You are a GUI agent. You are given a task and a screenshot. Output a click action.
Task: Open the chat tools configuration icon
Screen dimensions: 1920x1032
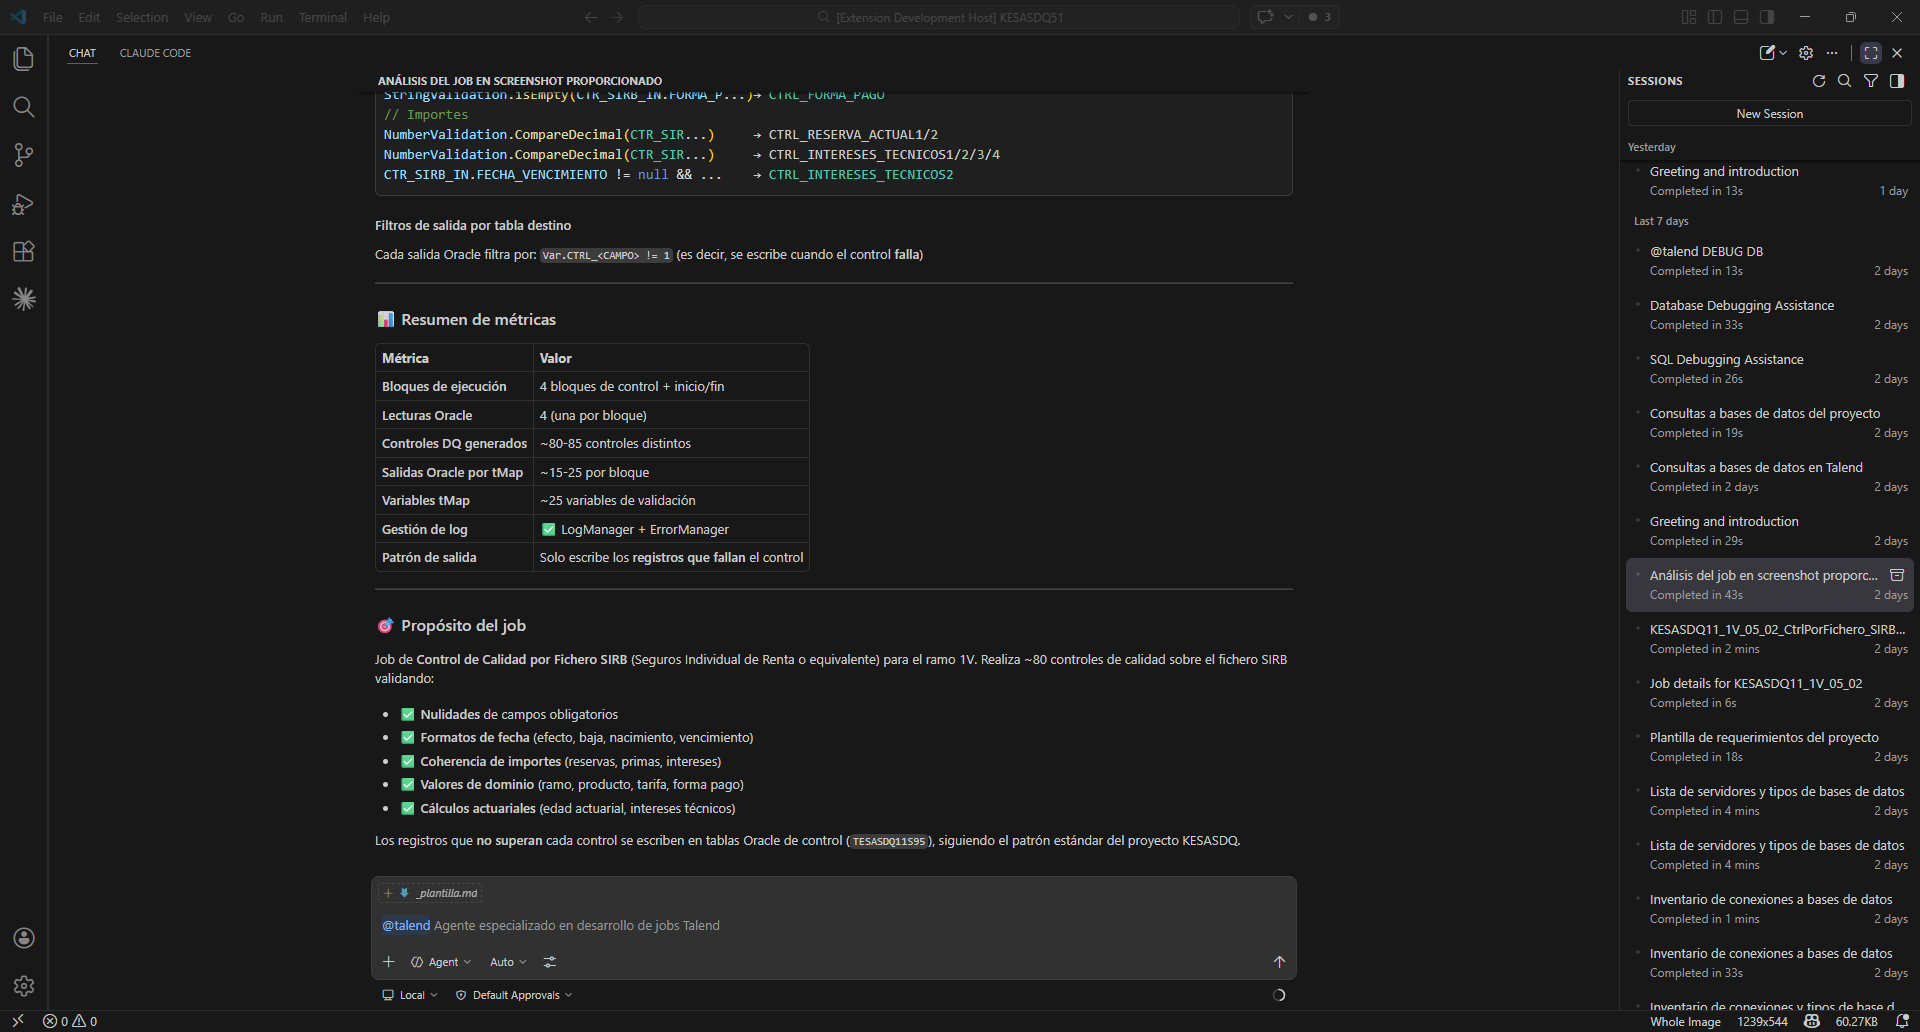[x=550, y=962]
